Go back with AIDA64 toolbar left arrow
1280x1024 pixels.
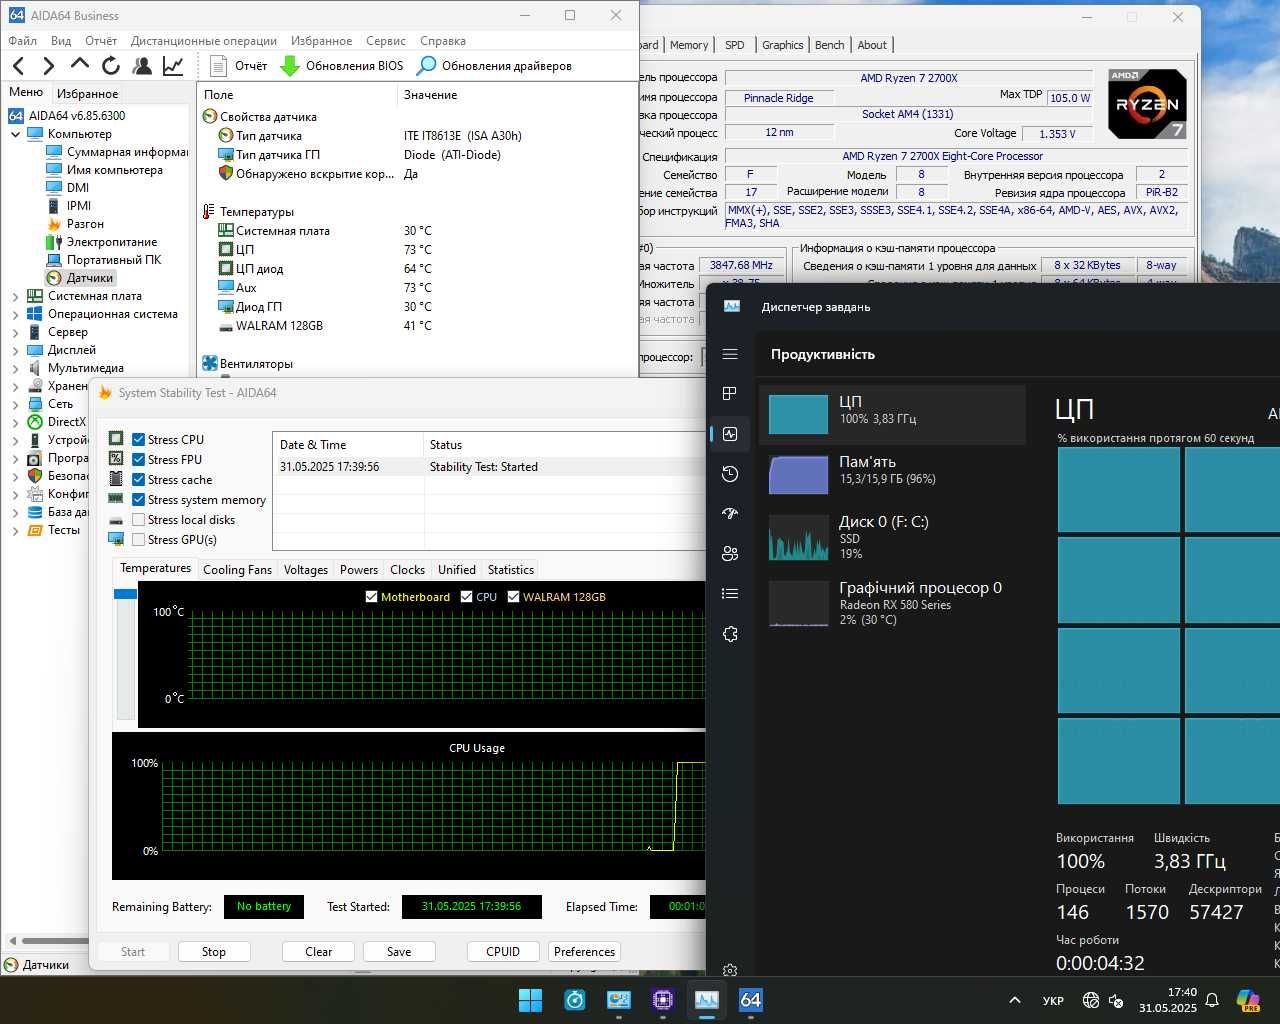pos(19,66)
